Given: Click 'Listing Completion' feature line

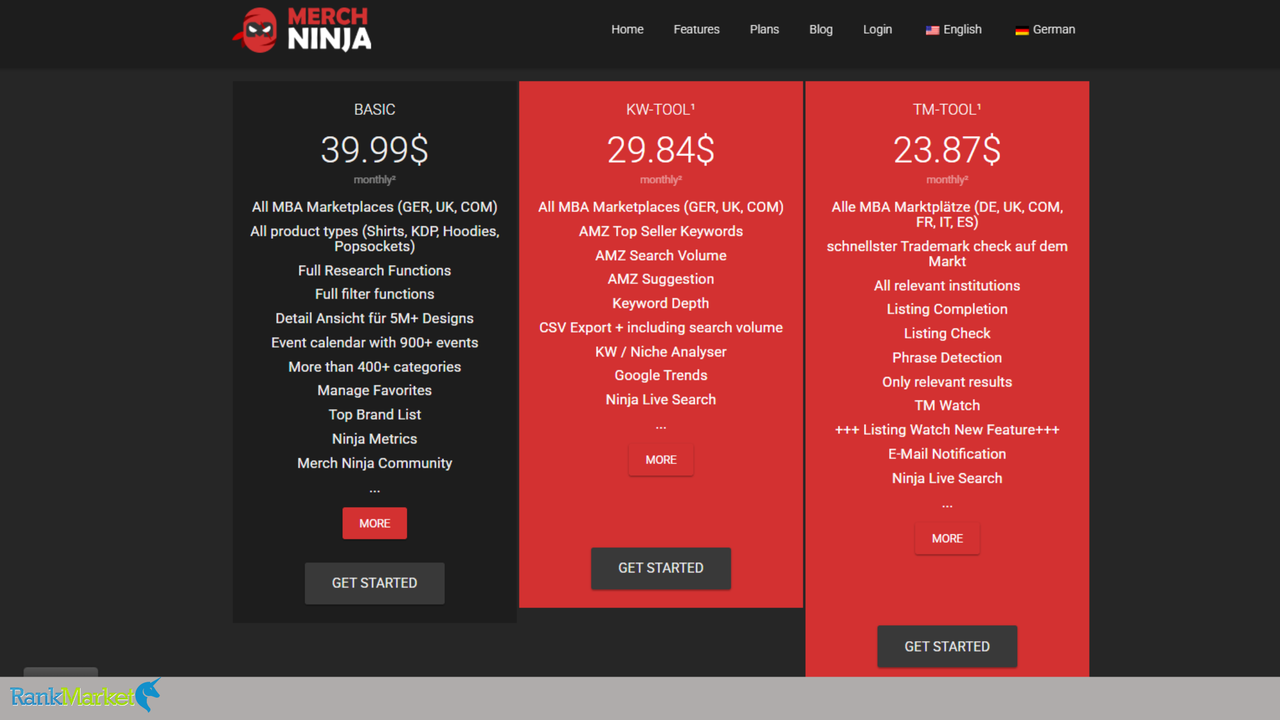Looking at the screenshot, I should 947,310.
